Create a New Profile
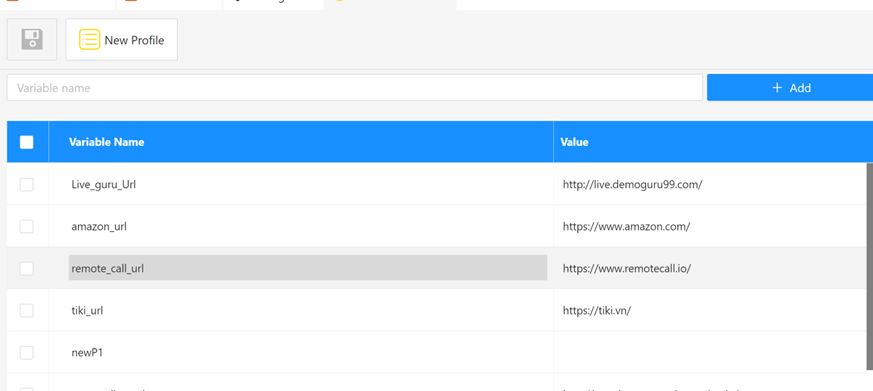 tap(121, 40)
